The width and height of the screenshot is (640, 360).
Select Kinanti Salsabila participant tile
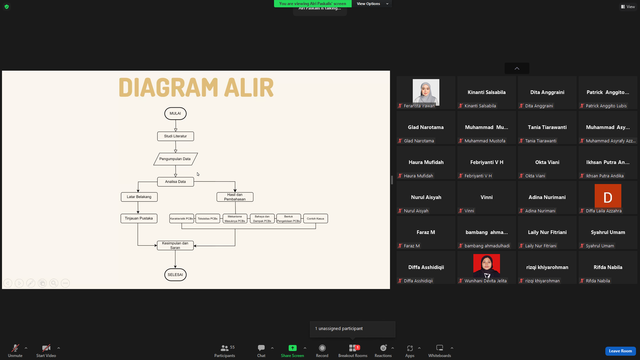[x=487, y=93]
